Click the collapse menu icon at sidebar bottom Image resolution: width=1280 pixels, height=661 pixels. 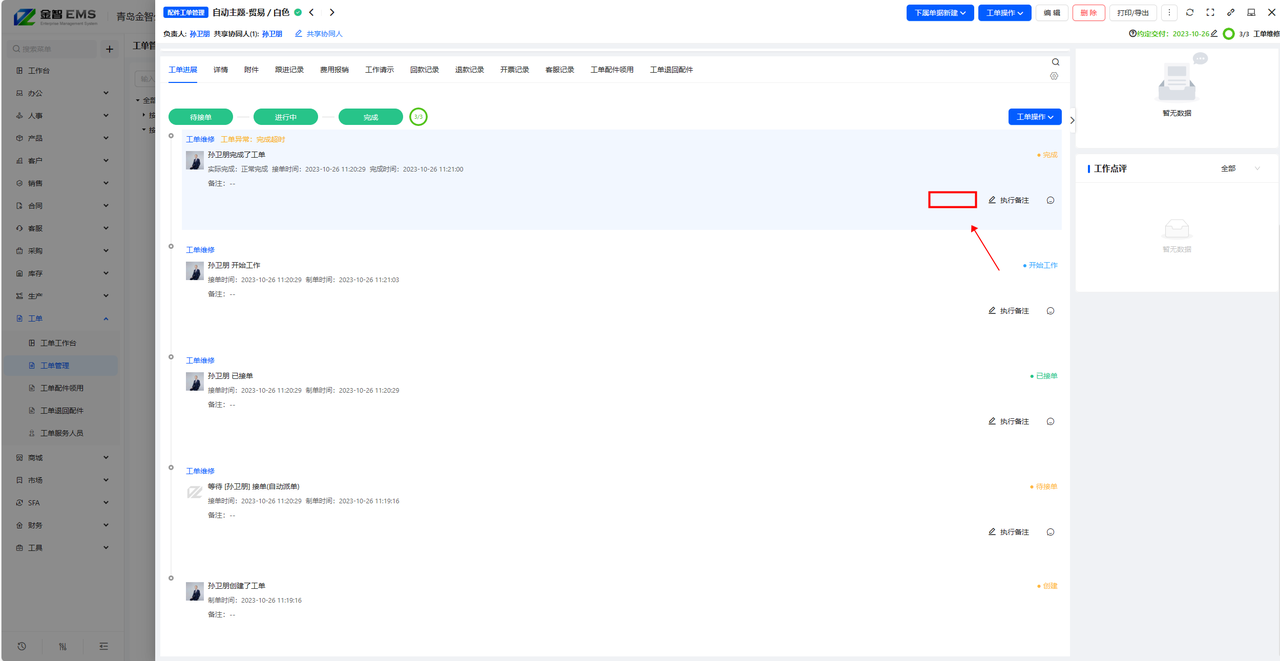[x=103, y=646]
